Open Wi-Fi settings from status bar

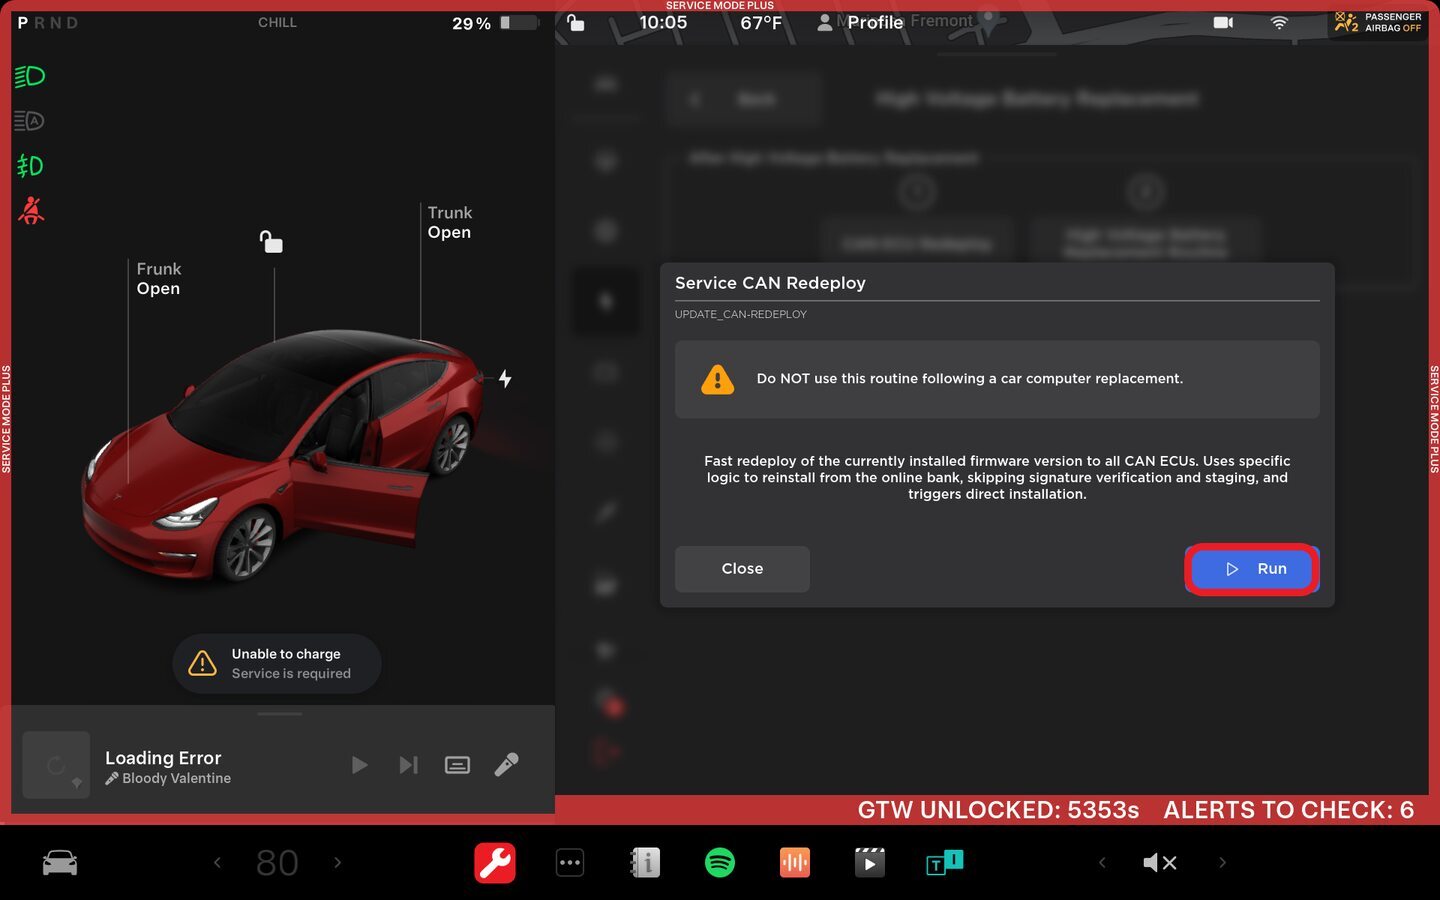[1279, 22]
